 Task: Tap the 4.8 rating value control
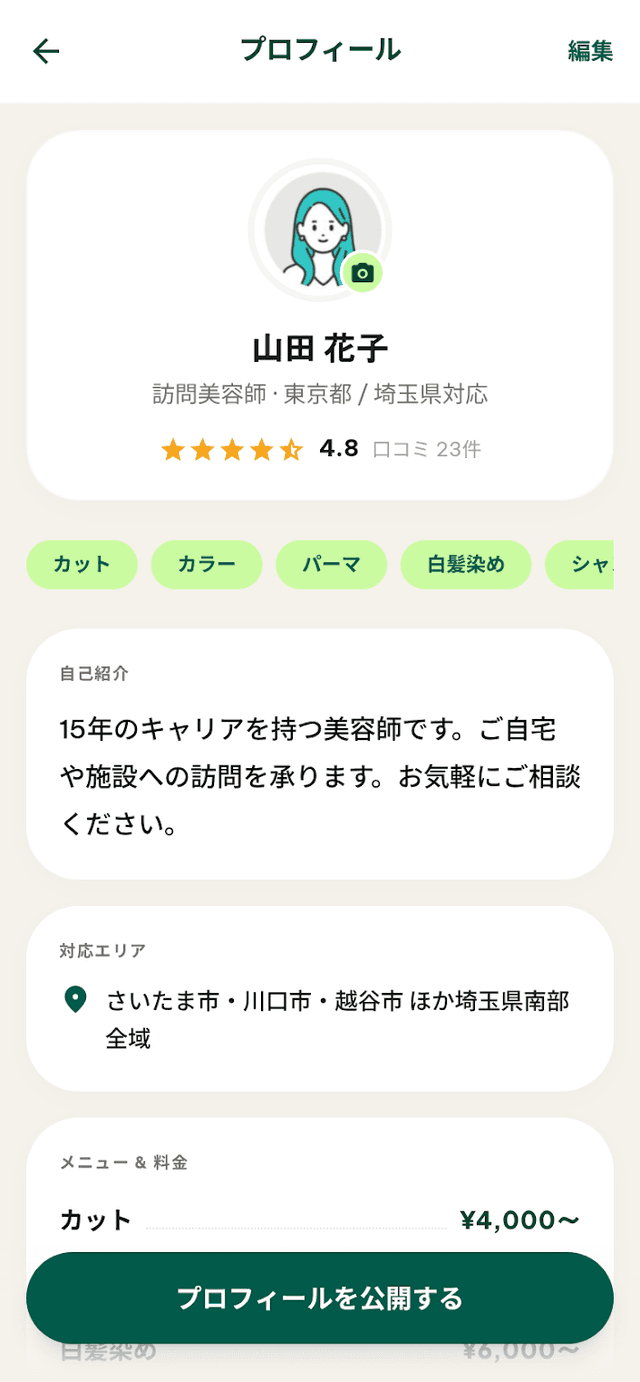coord(341,449)
